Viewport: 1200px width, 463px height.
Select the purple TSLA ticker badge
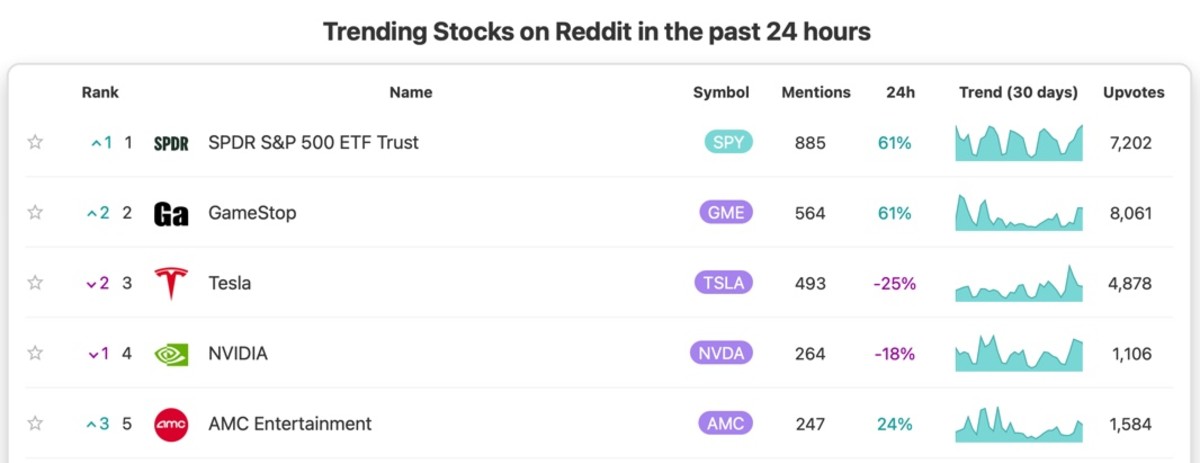tap(723, 283)
